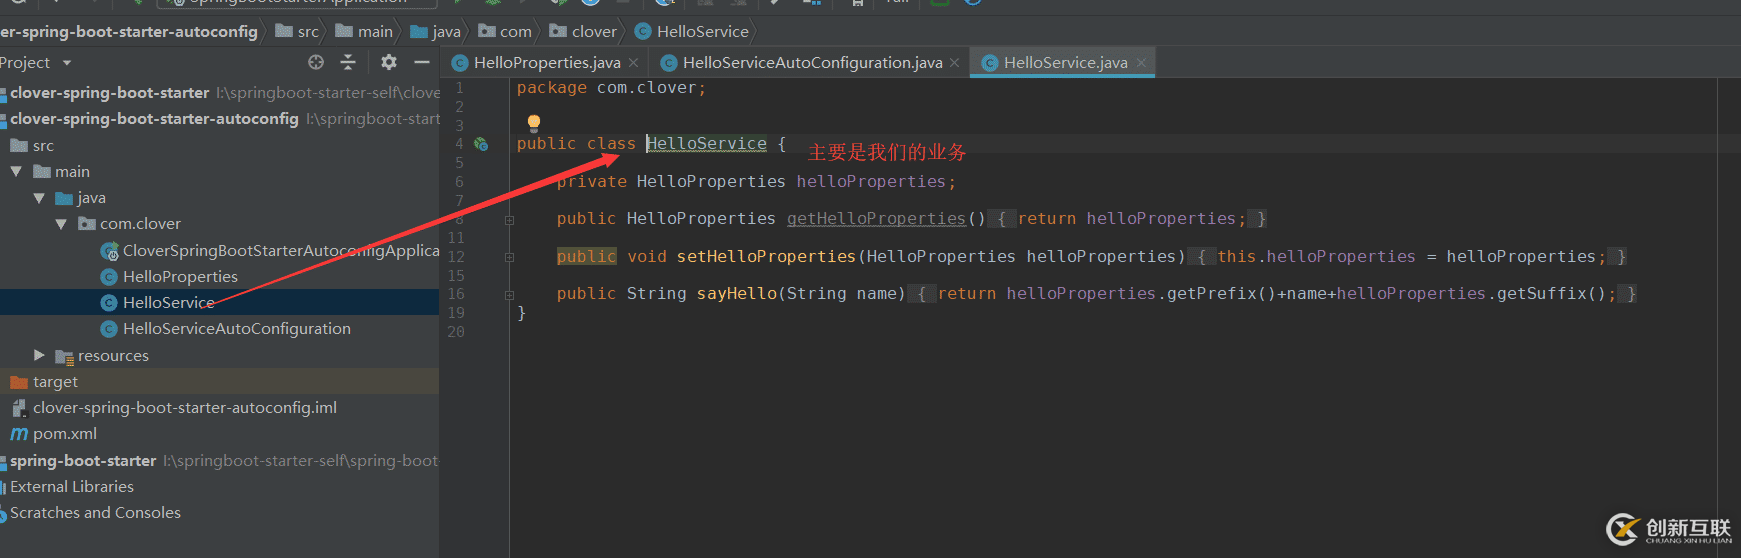Close the HelloProperties.java tab
1741x558 pixels.
[633, 63]
